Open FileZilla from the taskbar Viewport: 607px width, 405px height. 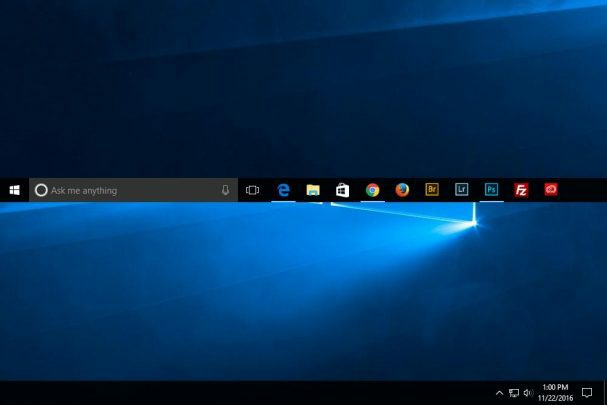[x=521, y=190]
